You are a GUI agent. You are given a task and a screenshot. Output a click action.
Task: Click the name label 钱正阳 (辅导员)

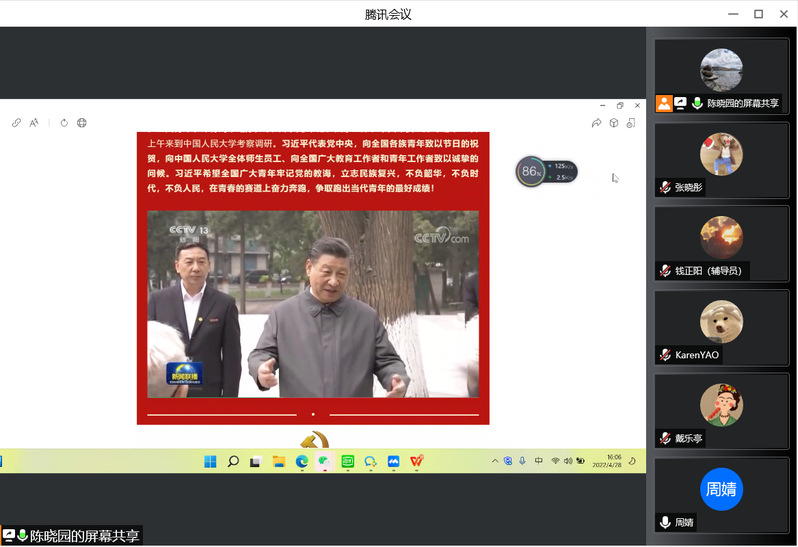(708, 271)
